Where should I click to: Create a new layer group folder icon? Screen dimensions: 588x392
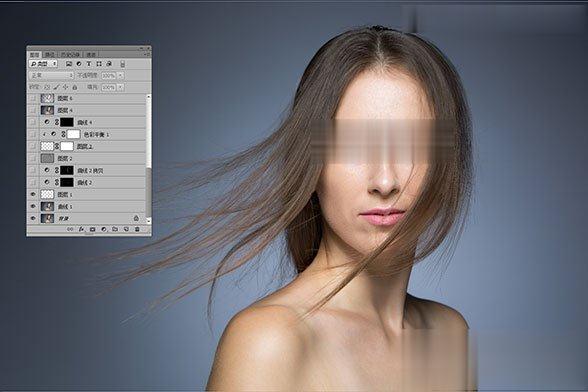(115, 229)
